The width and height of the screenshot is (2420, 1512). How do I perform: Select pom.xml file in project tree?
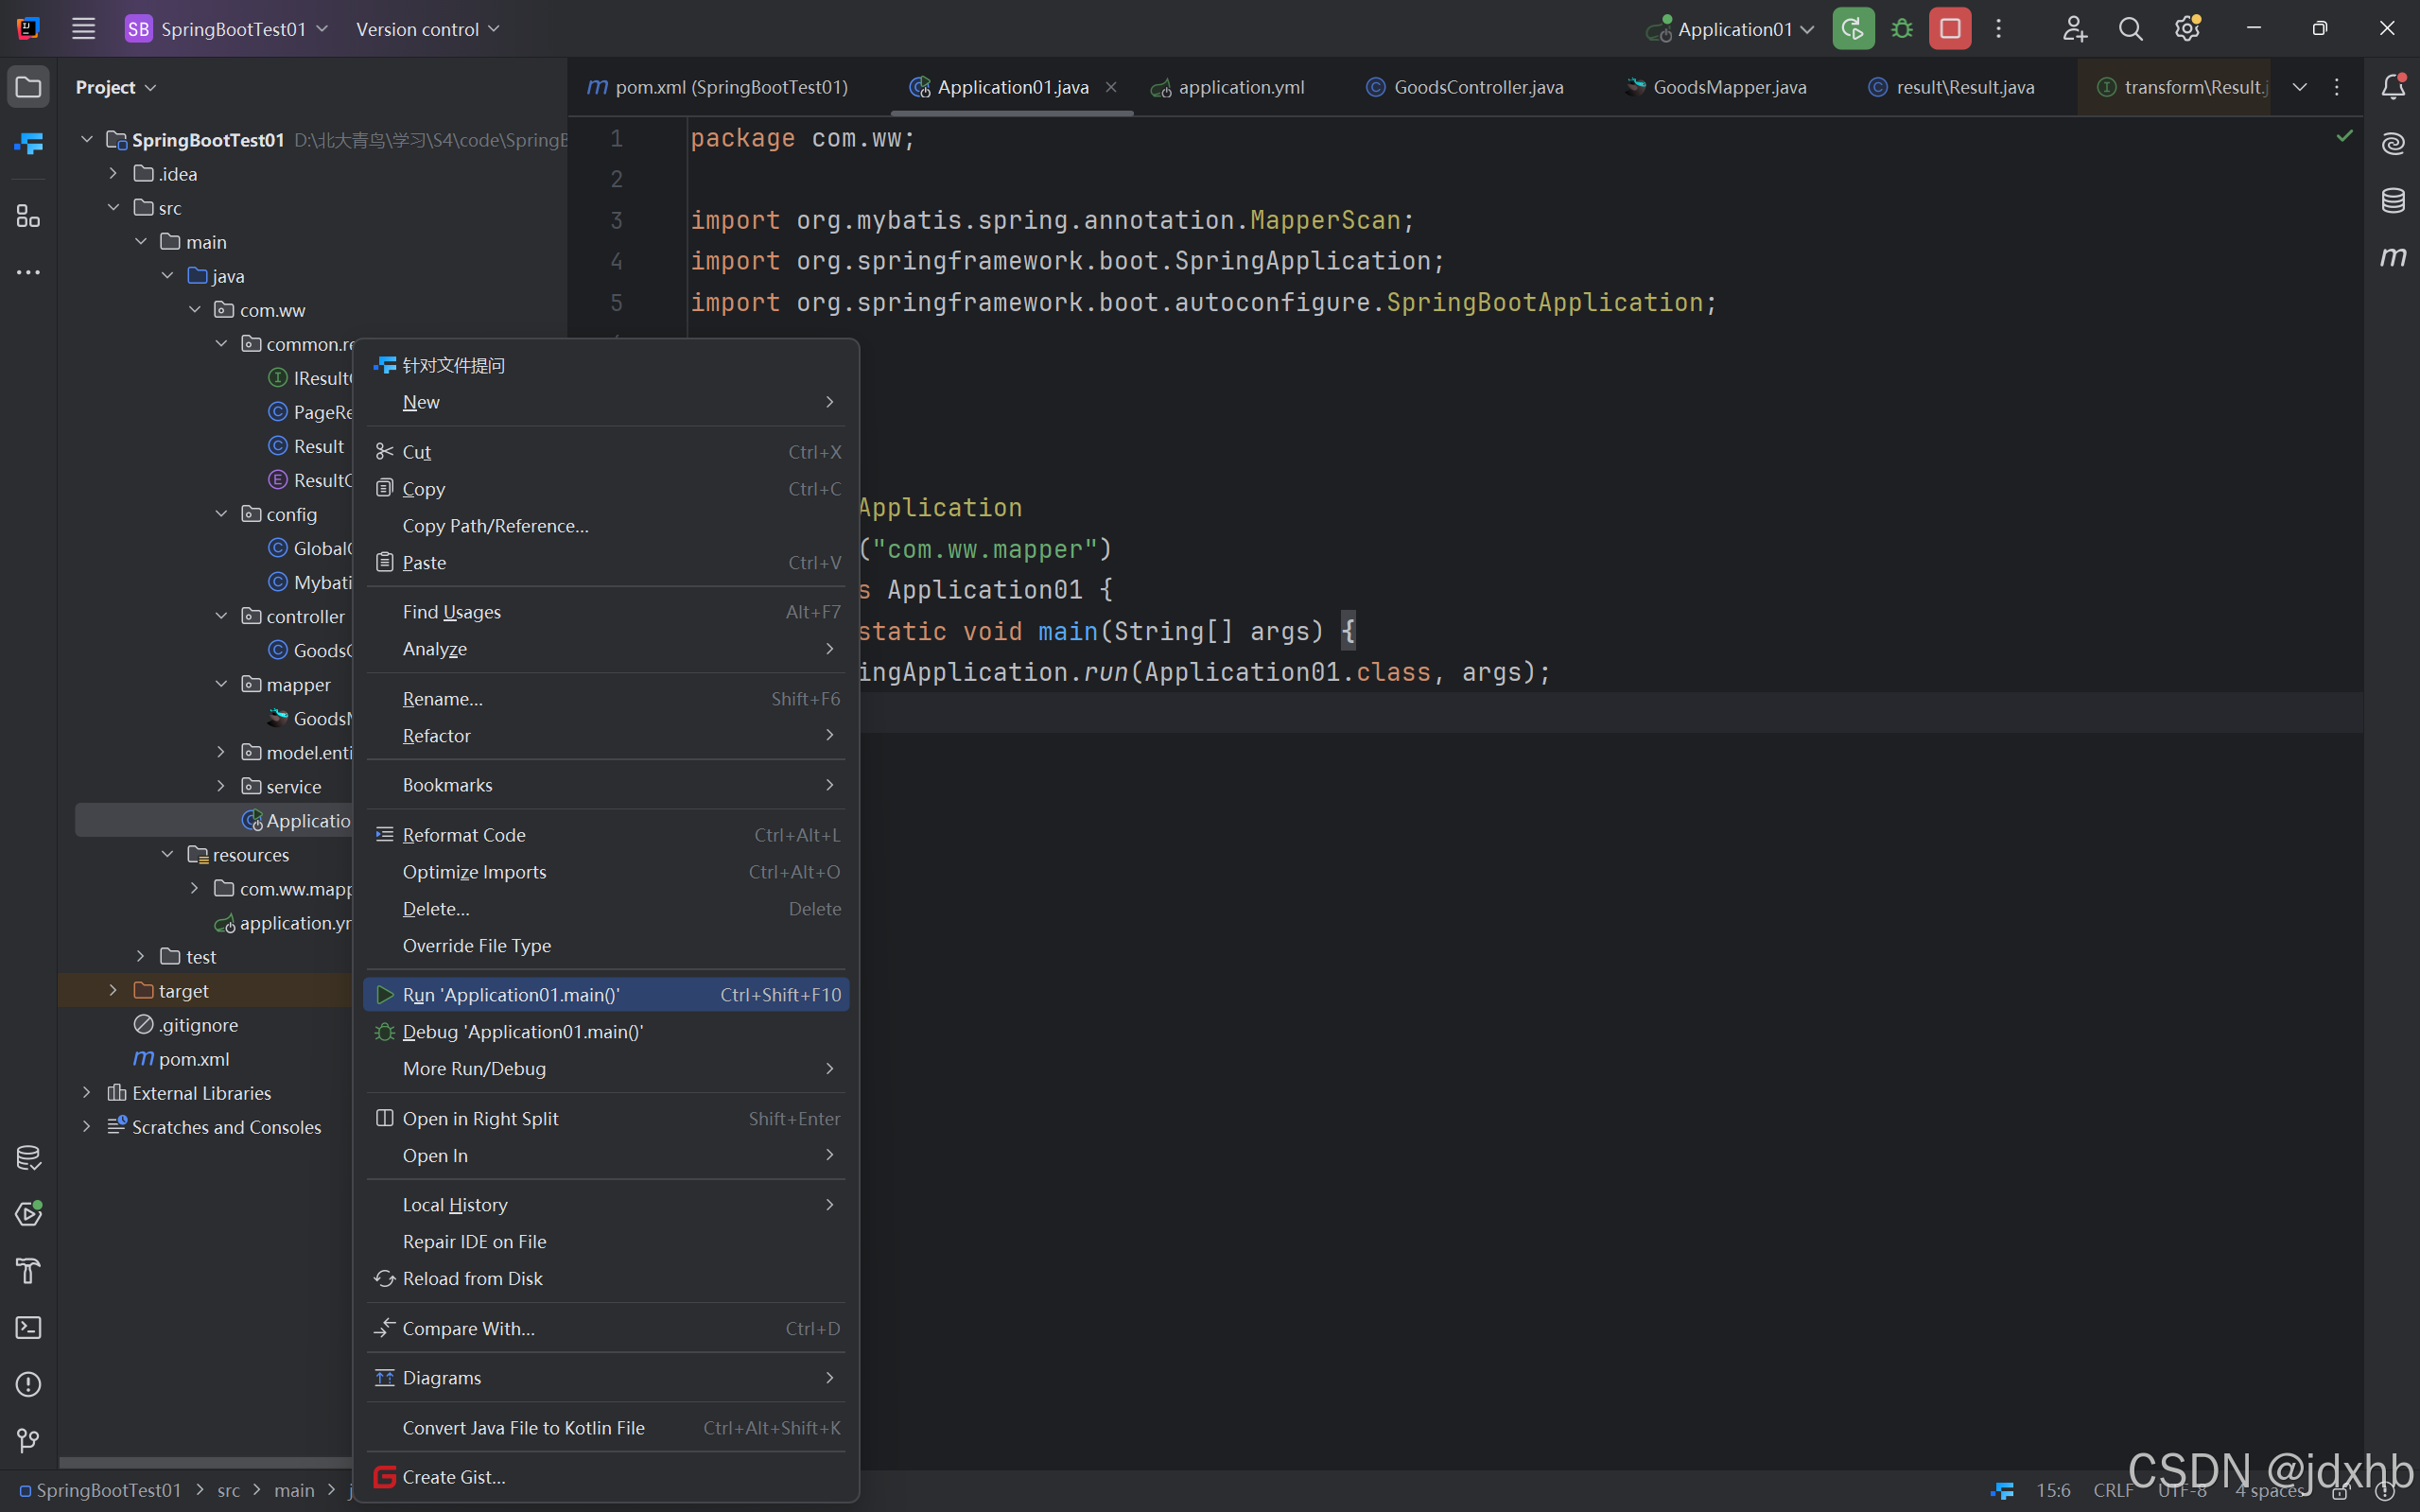(194, 1058)
